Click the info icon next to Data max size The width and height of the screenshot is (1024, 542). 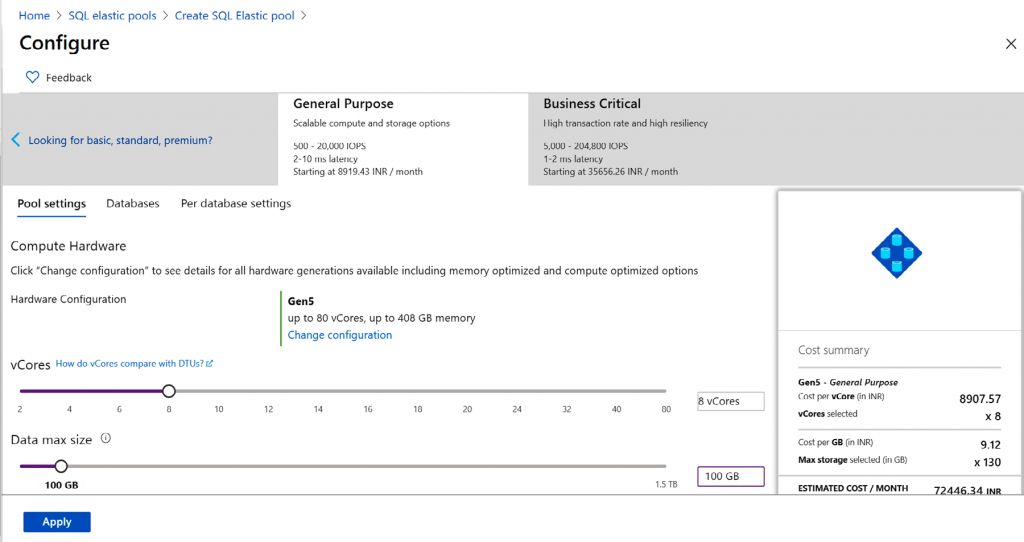(106, 438)
